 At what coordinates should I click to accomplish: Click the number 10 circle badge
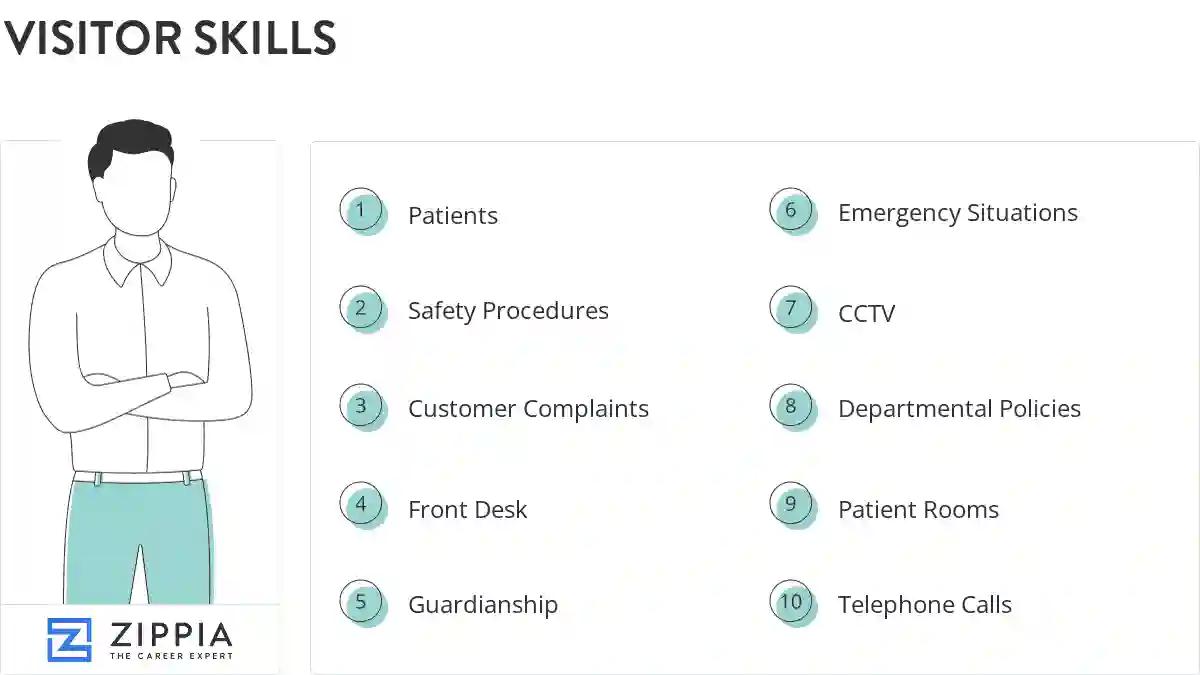tap(791, 602)
